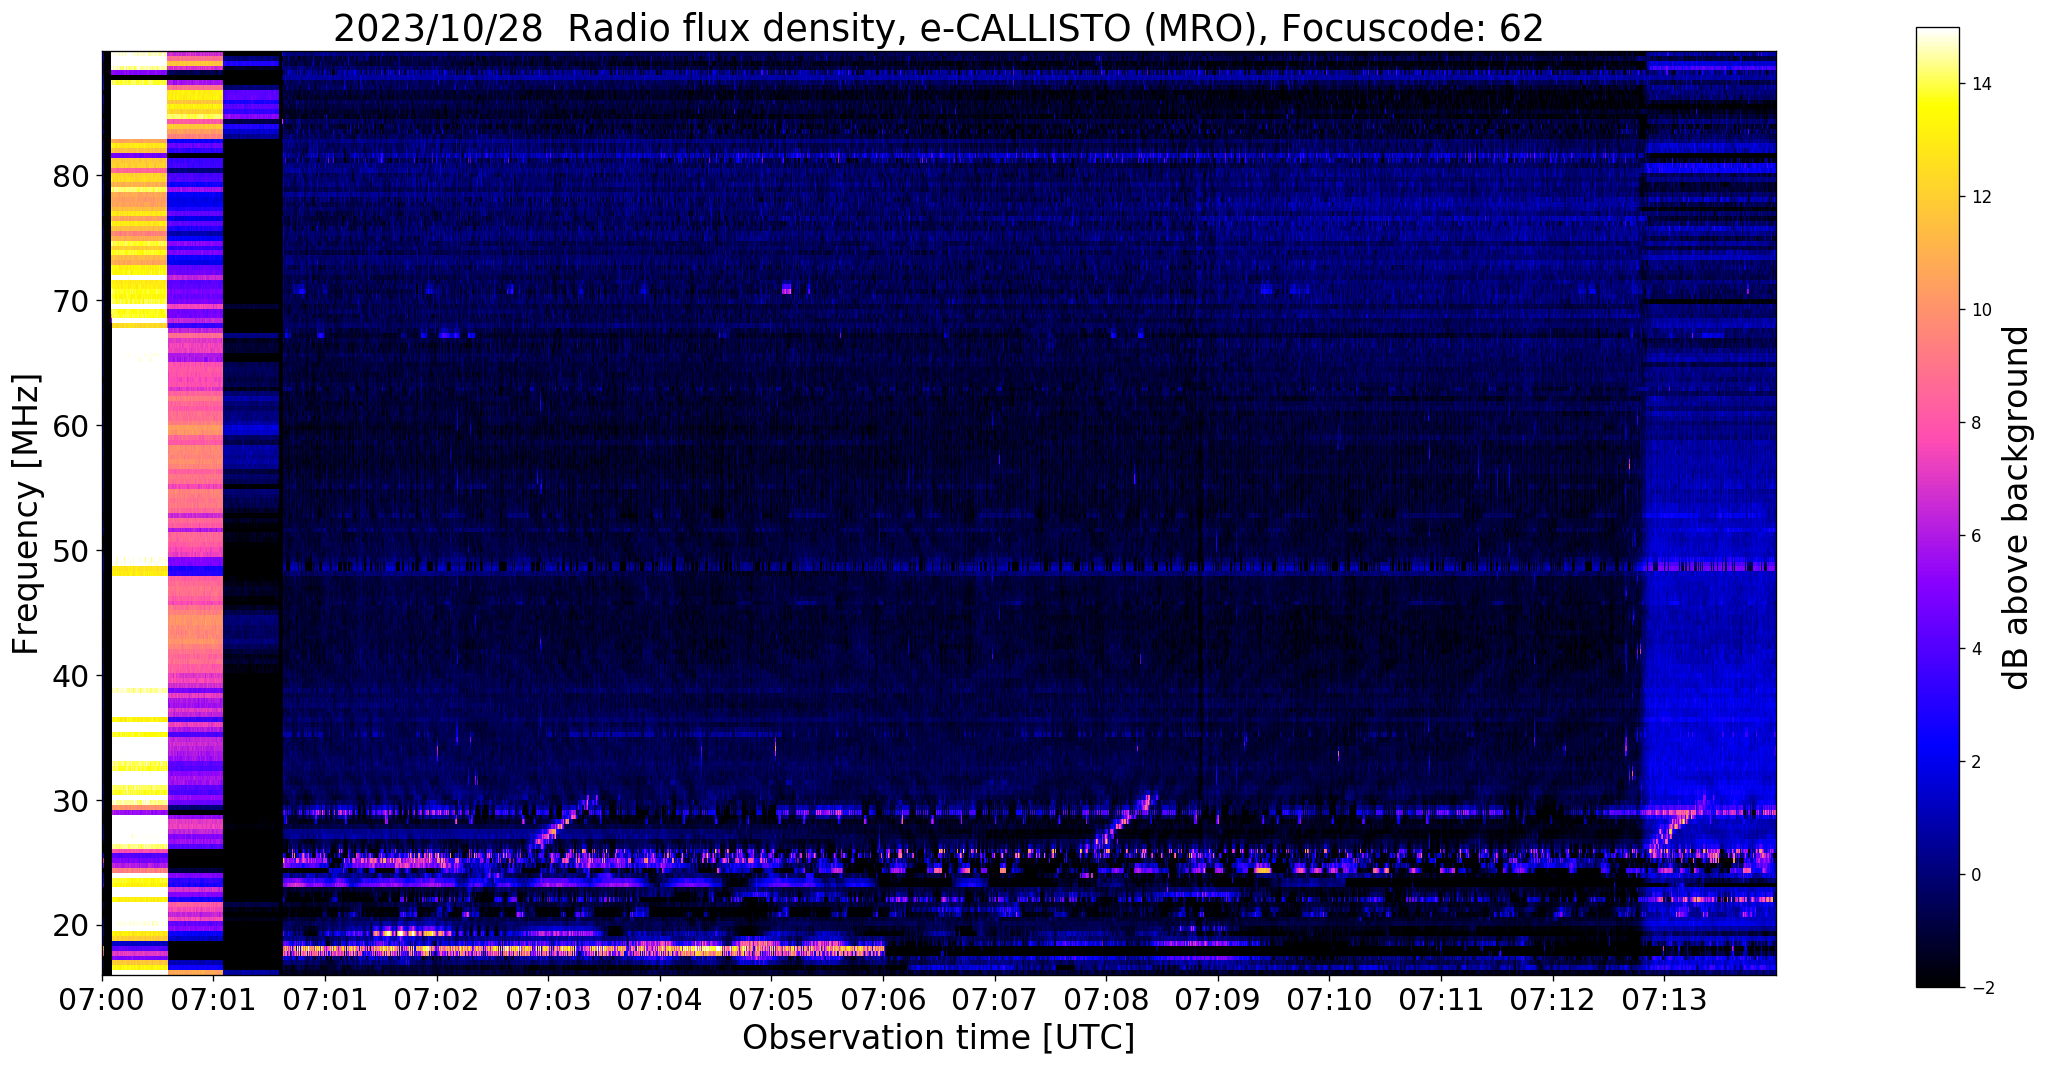
Task: Click the 07:00 time tick label
Action: [x=102, y=999]
